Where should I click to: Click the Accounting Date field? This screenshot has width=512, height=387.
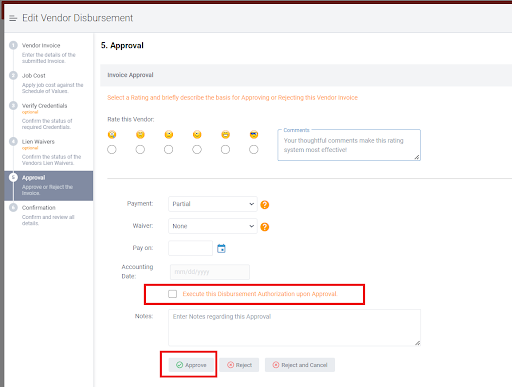point(210,272)
